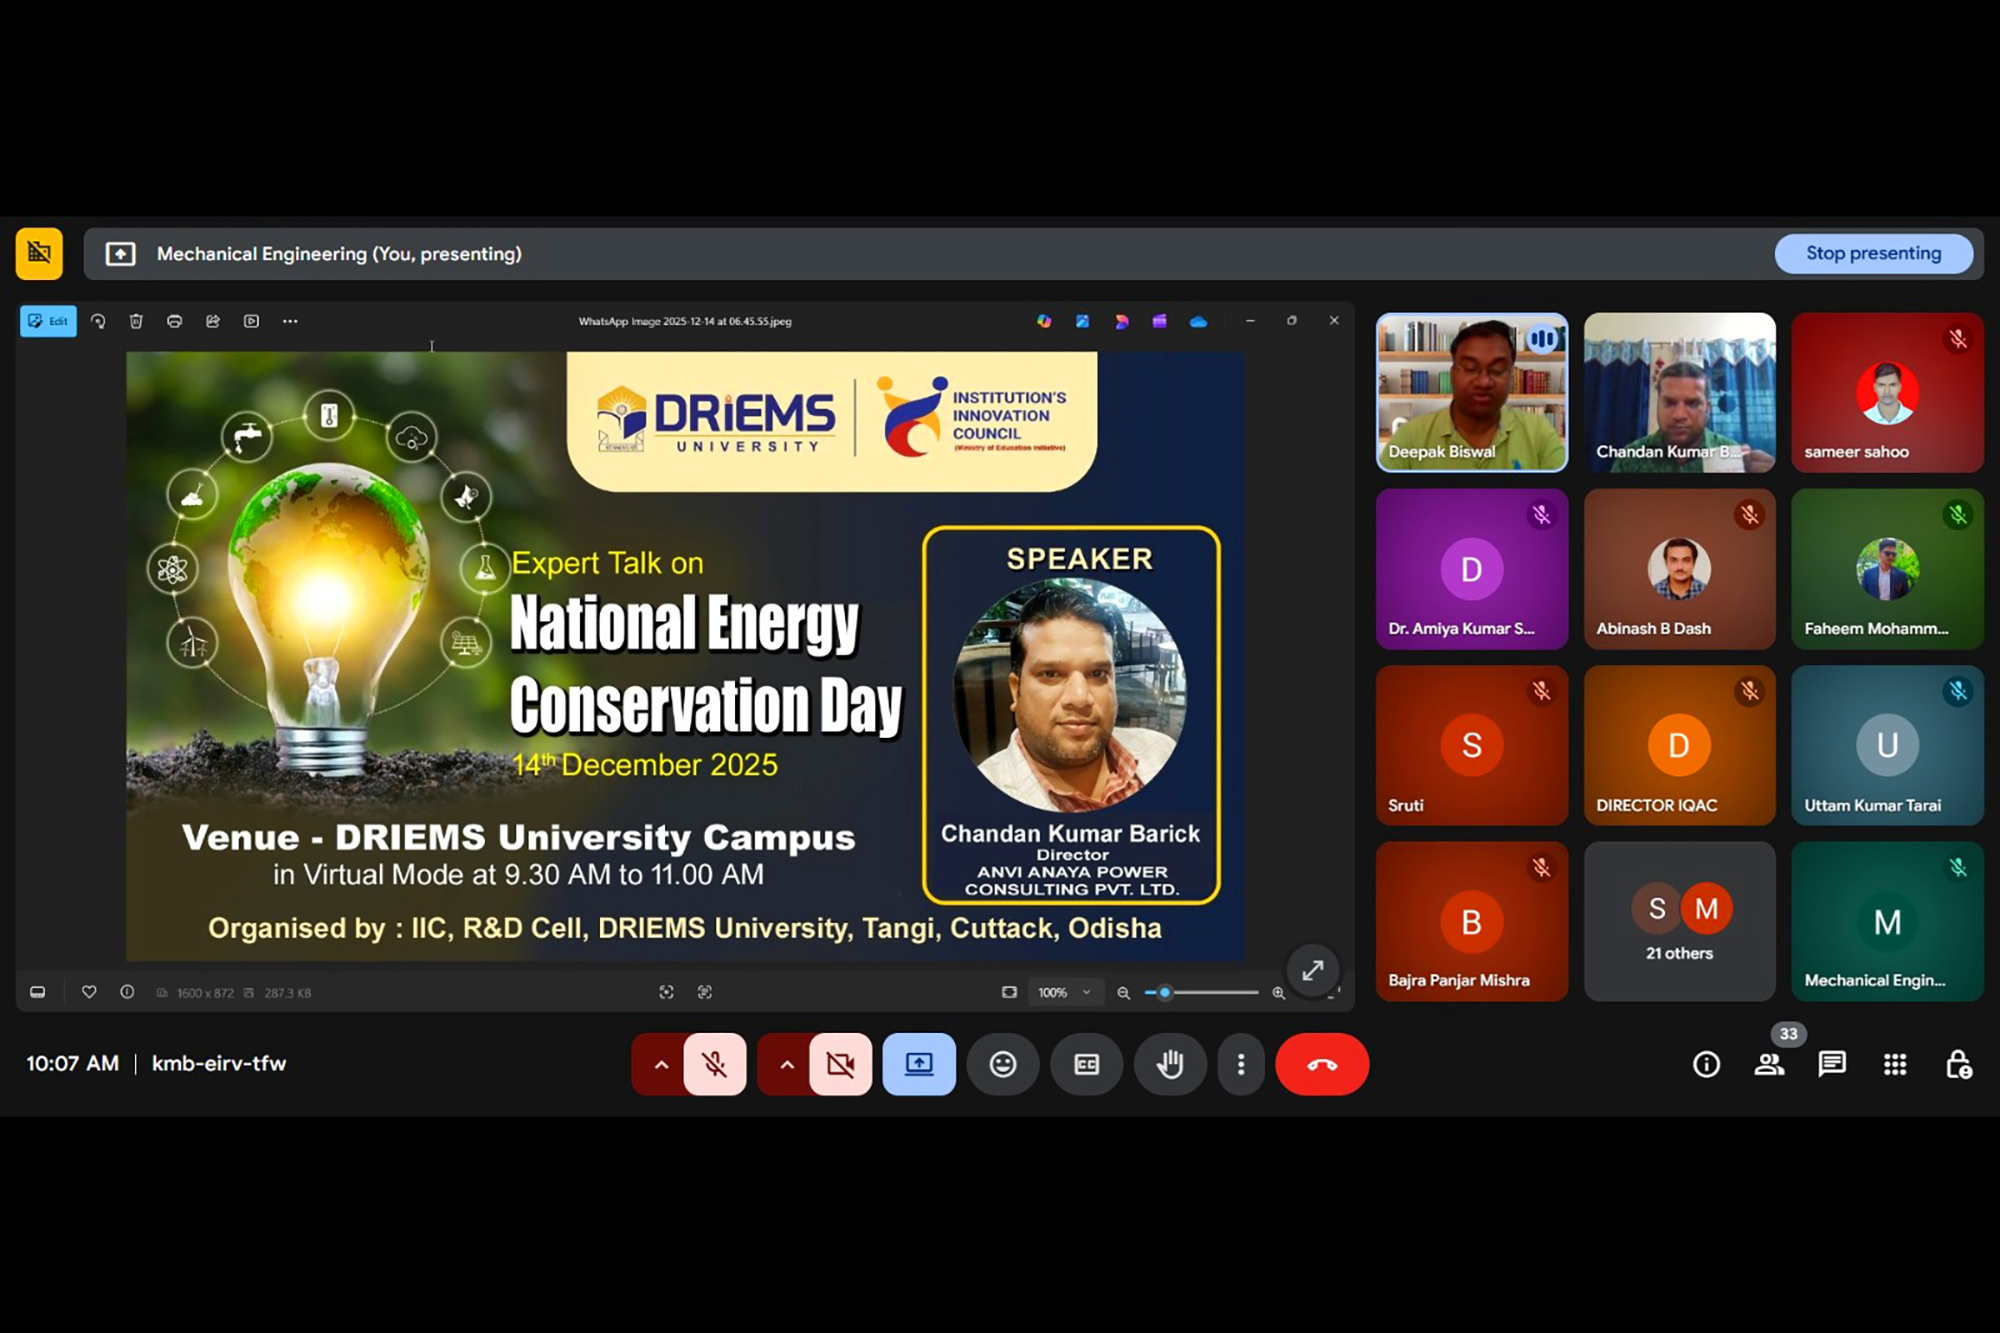Open host controls lock icon
This screenshot has width=2000, height=1333.
tap(1958, 1064)
